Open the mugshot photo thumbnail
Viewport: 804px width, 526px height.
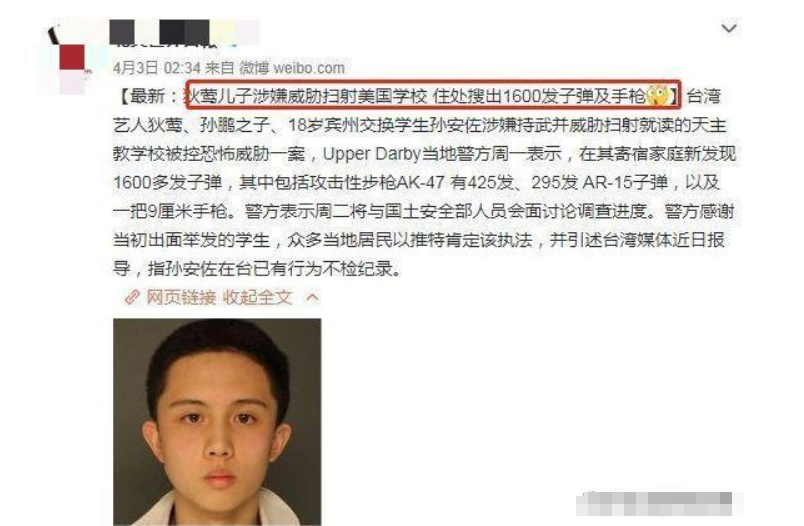point(217,422)
